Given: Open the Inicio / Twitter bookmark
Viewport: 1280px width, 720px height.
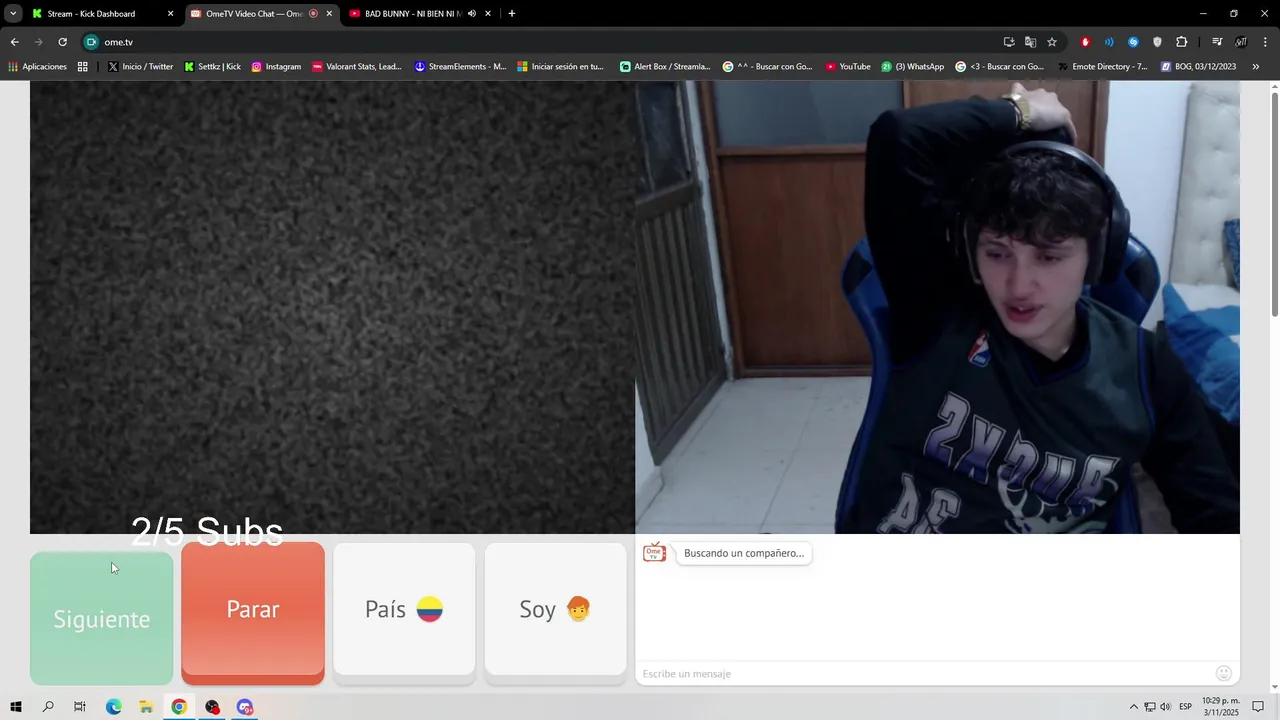Looking at the screenshot, I should (x=140, y=67).
